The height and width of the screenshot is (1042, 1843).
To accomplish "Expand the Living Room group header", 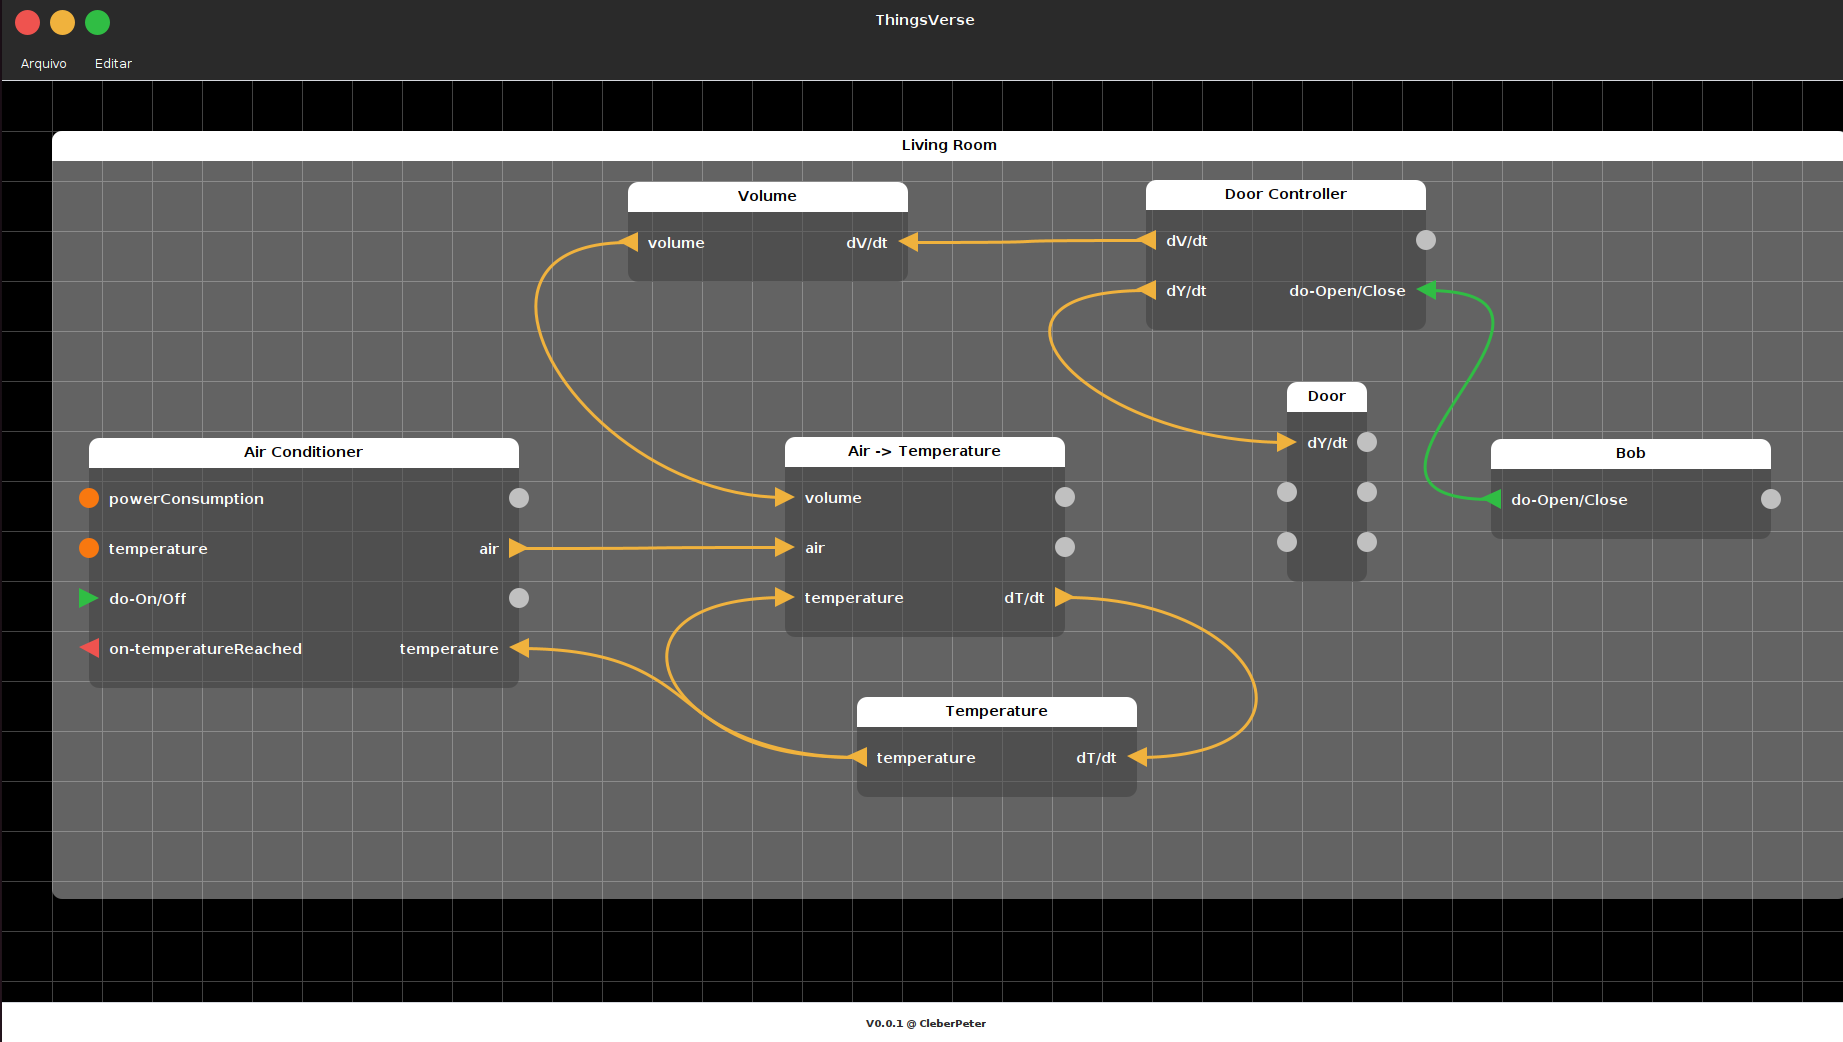I will pyautogui.click(x=948, y=144).
